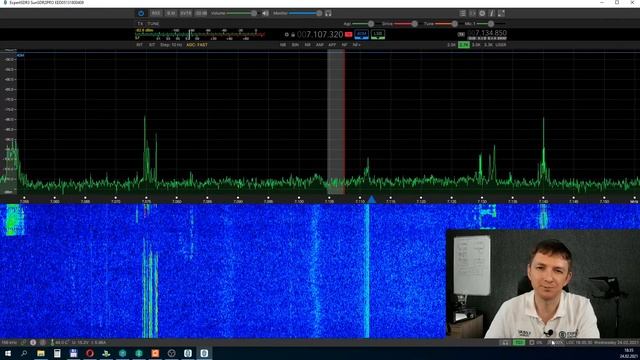Click the blue power button

click(x=141, y=13)
